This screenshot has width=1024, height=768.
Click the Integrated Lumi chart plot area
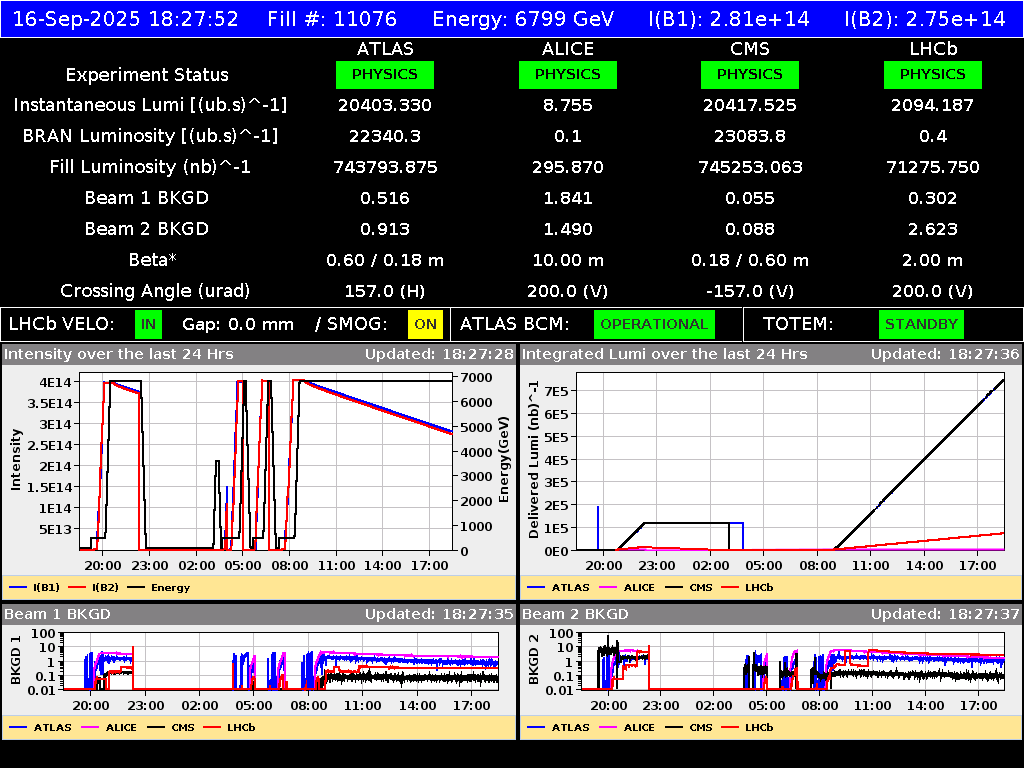(790, 462)
